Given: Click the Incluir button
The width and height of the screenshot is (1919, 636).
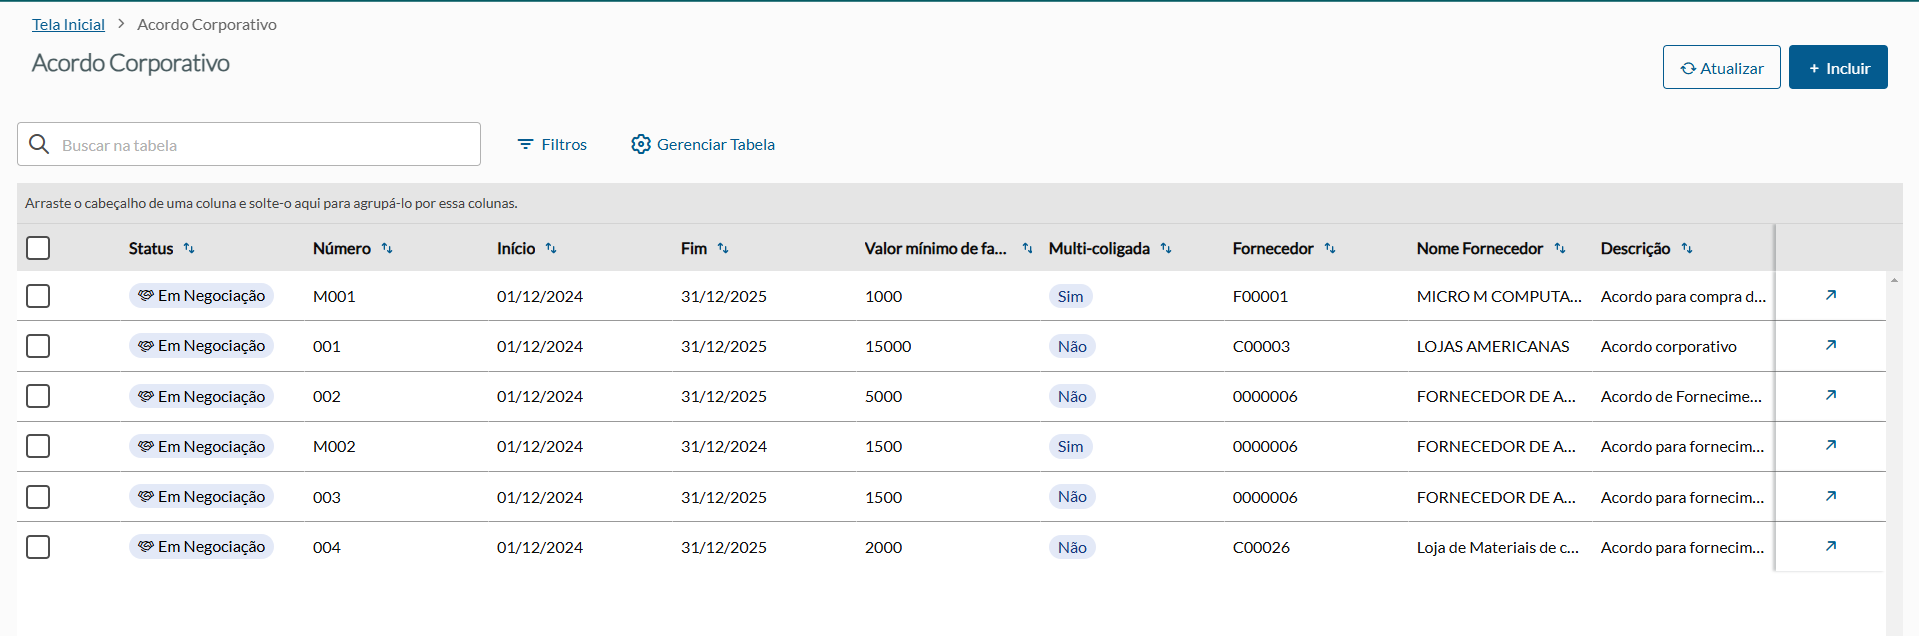Looking at the screenshot, I should coord(1837,68).
